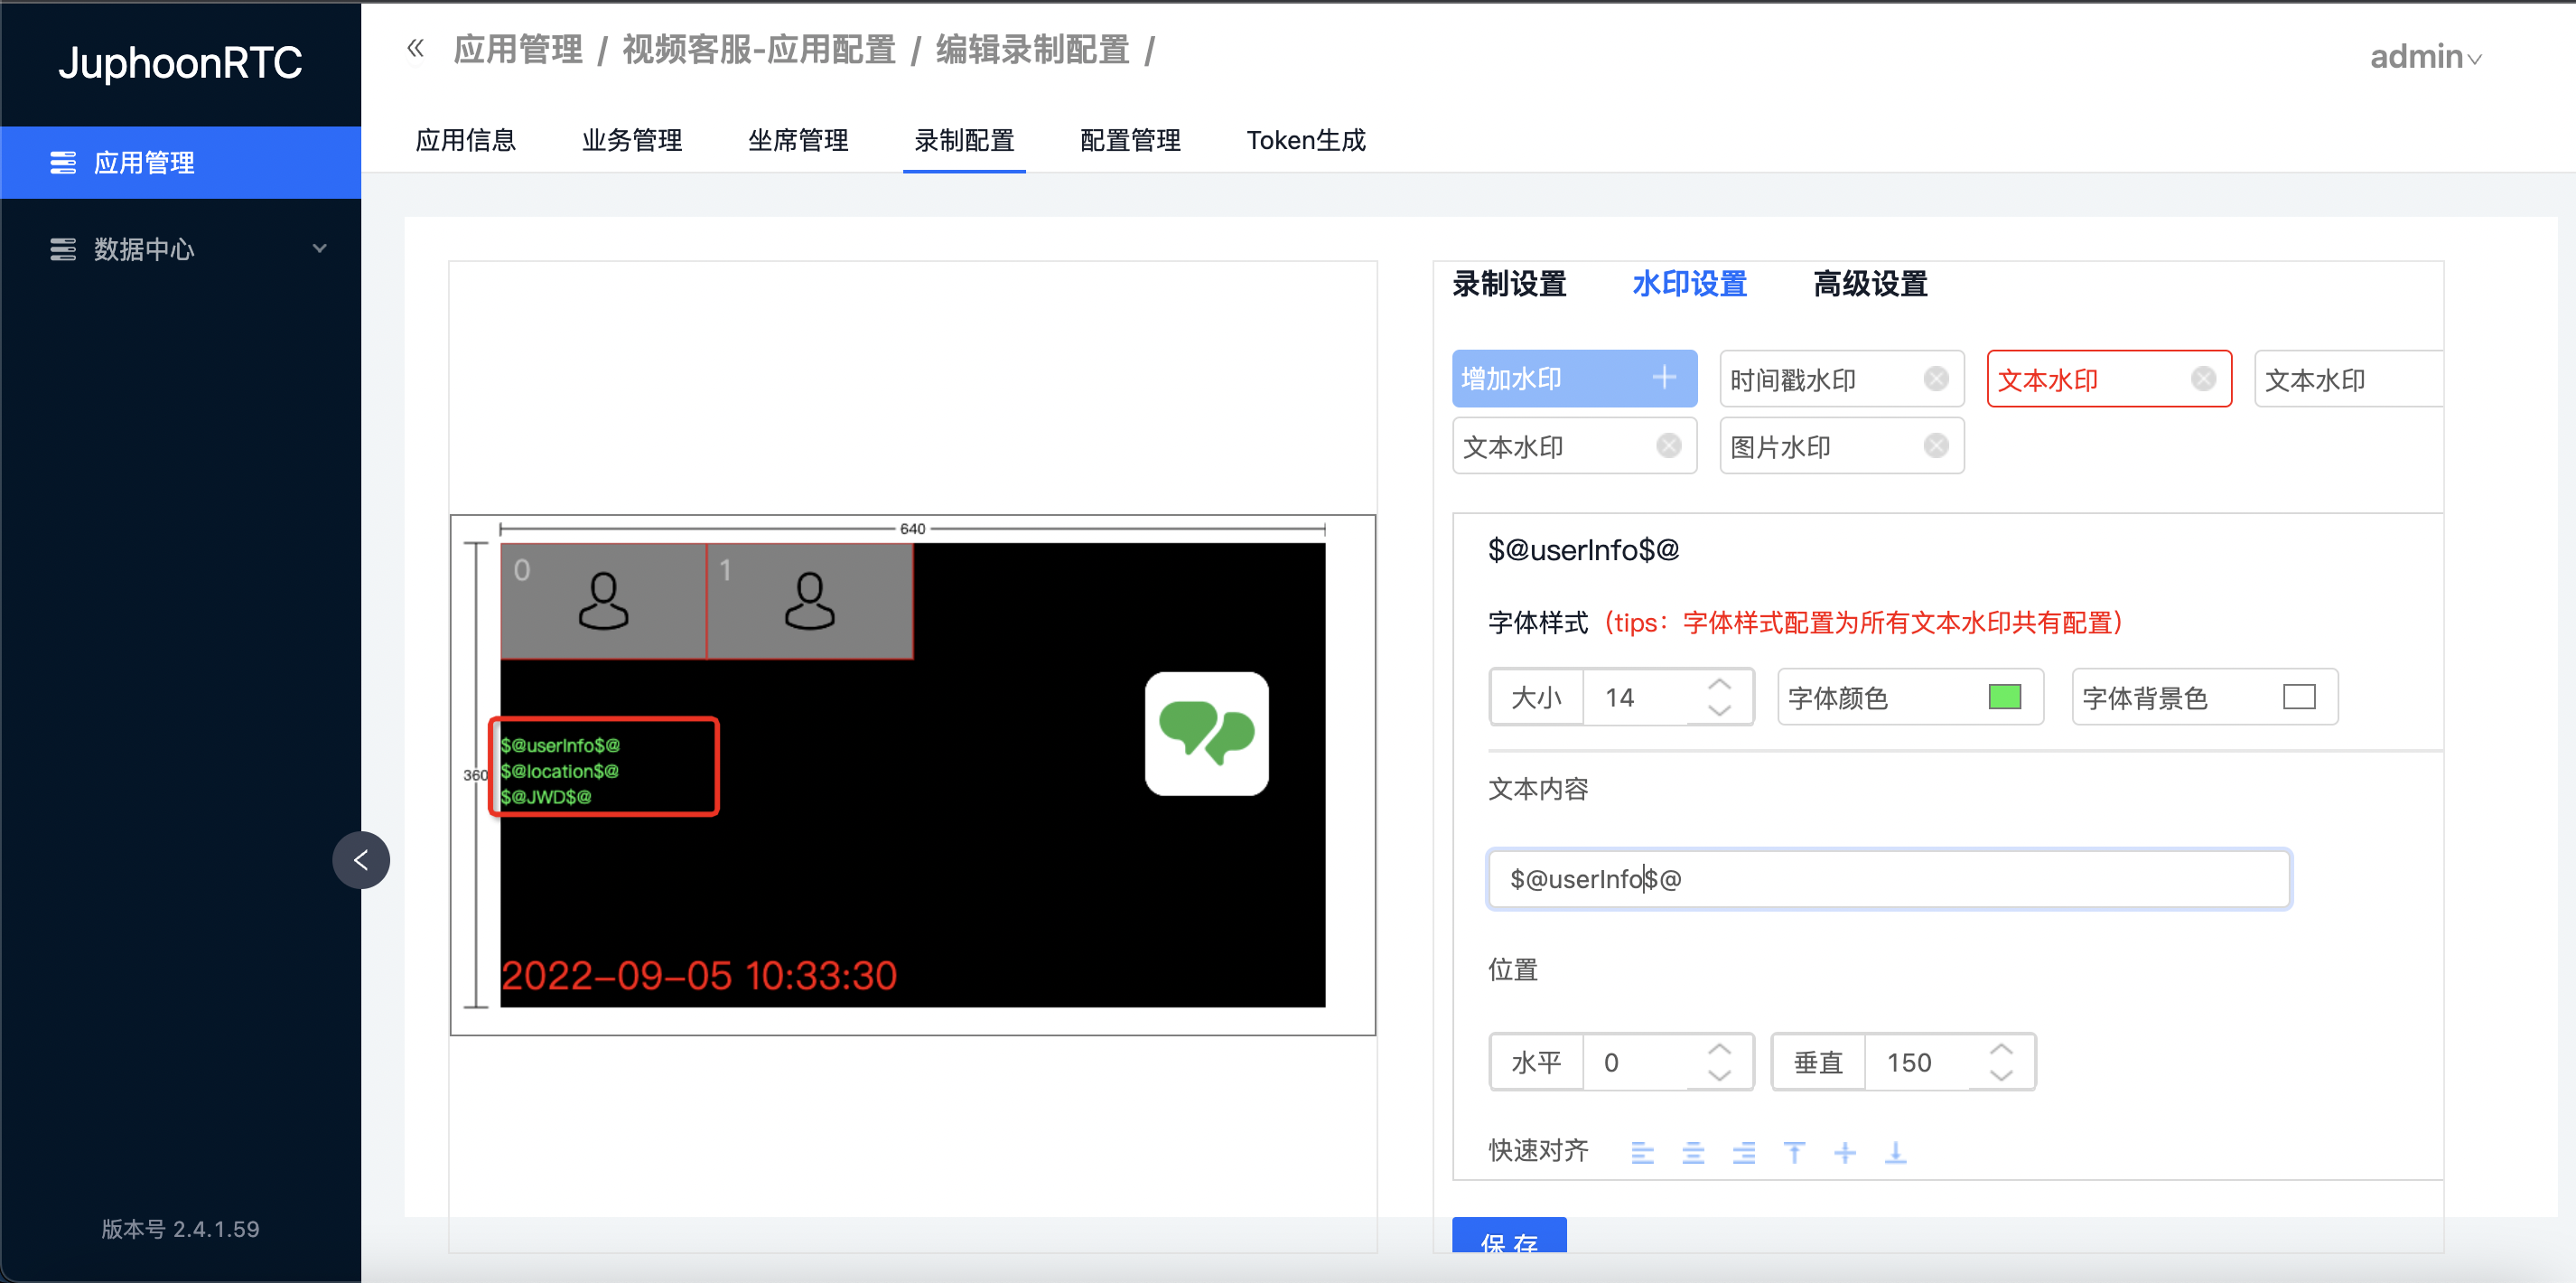Click the 增加水印 button
Viewport: 2576px width, 1283px height.
[x=1574, y=379]
